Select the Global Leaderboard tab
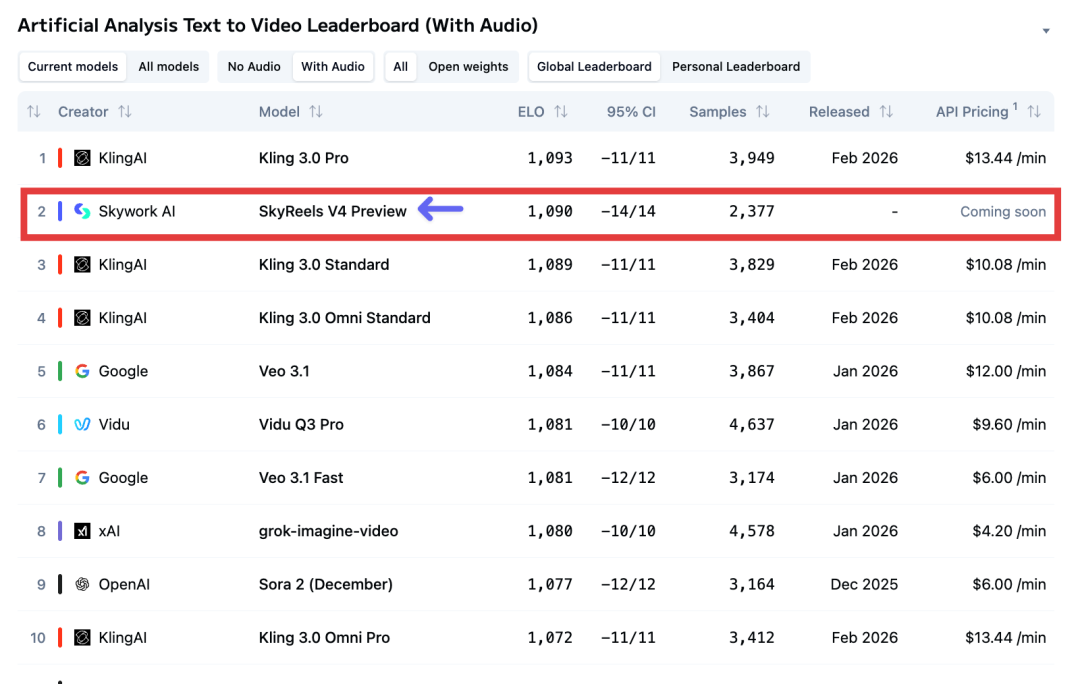 594,67
